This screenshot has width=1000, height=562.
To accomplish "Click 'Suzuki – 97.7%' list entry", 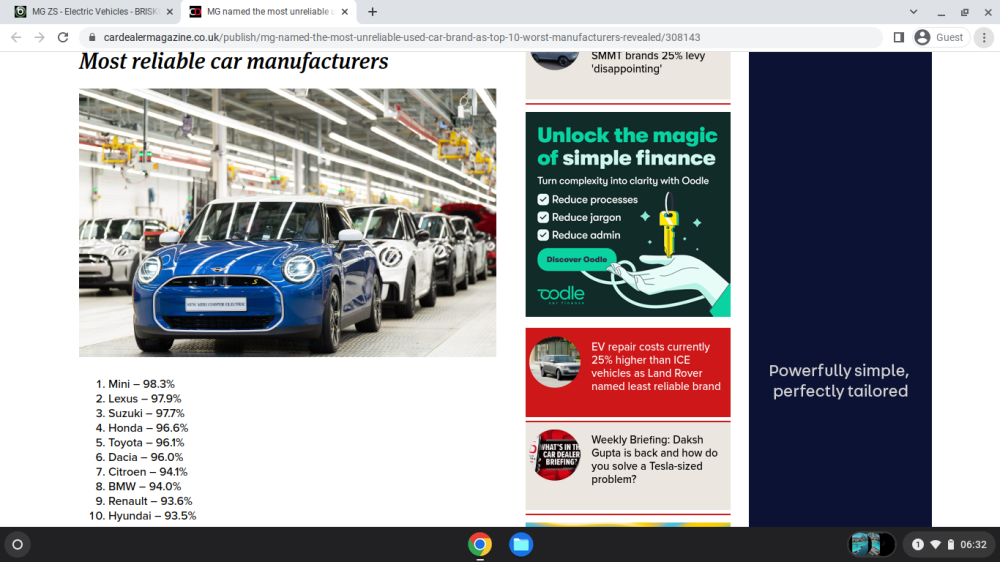I will click(x=146, y=413).
